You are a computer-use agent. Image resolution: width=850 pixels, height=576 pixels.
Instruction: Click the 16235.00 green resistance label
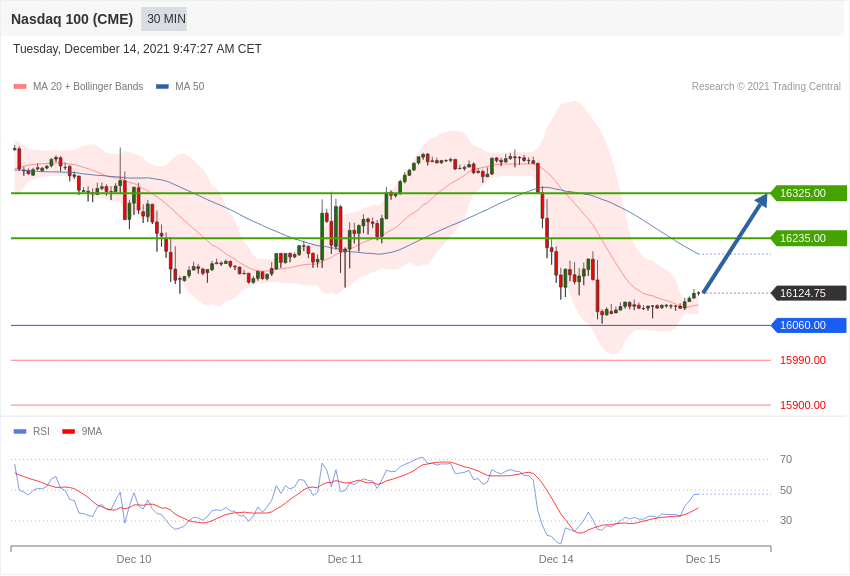tap(808, 238)
